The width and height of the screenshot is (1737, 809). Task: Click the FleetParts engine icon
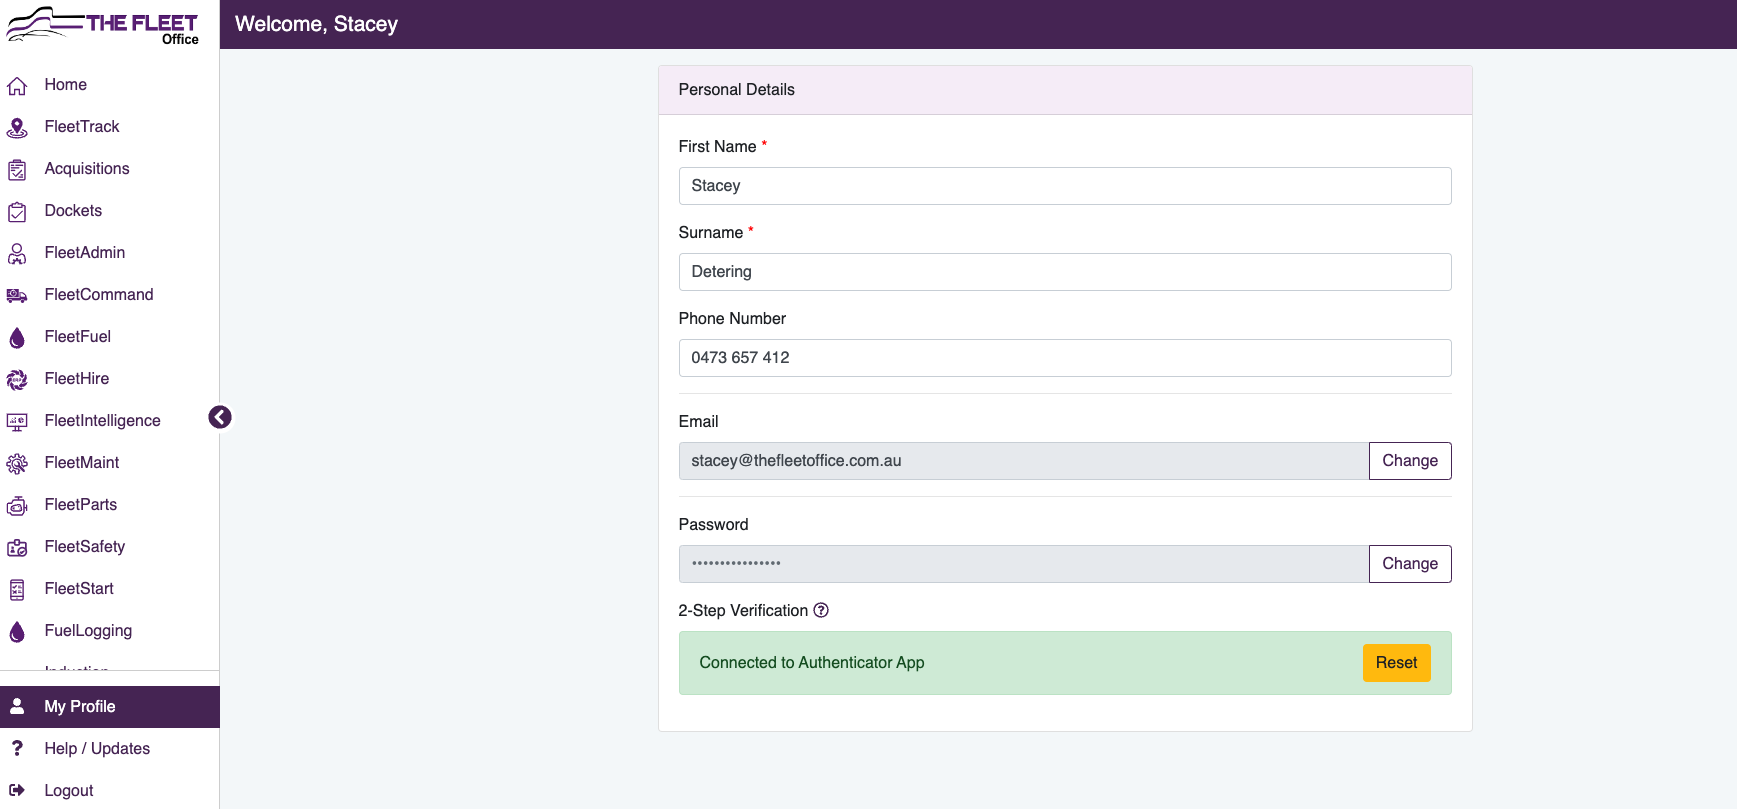(x=17, y=506)
